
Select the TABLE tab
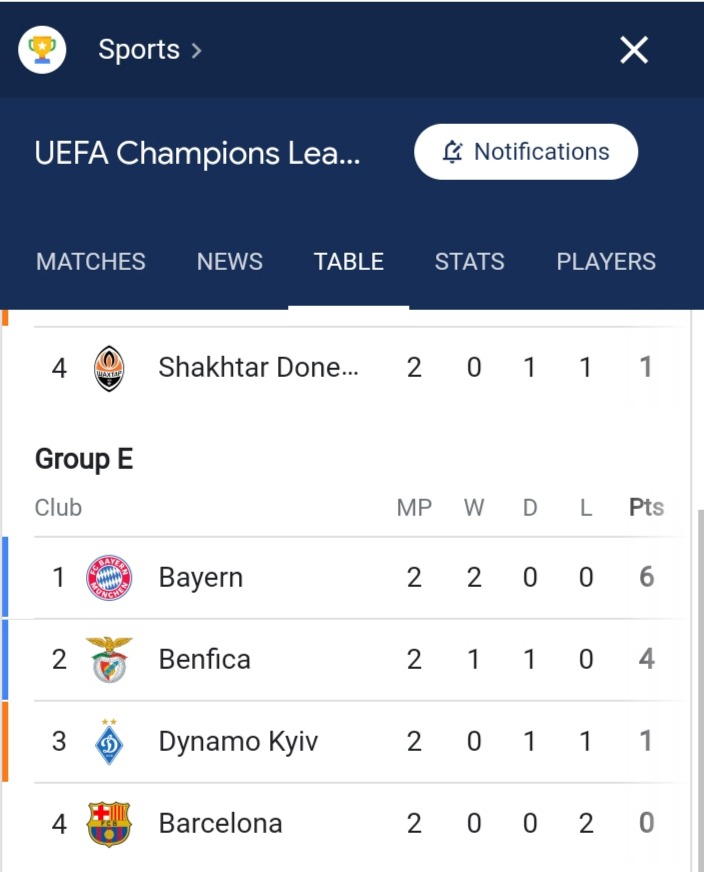pos(349,261)
